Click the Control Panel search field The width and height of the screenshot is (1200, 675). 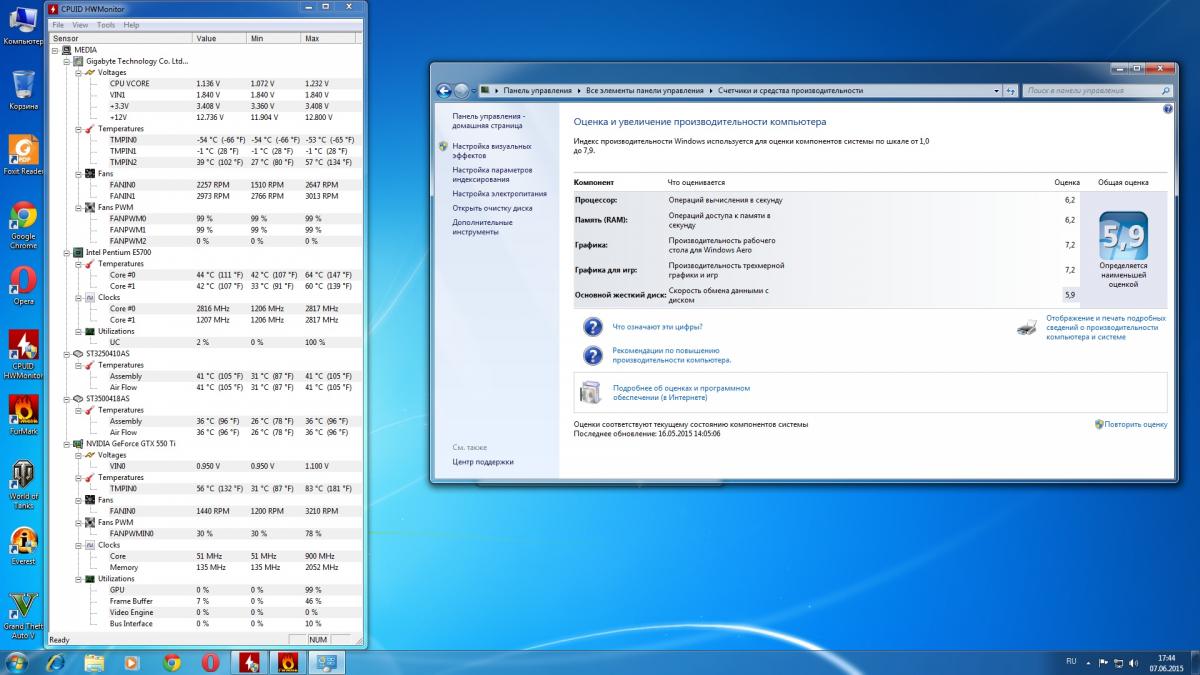click(1098, 90)
